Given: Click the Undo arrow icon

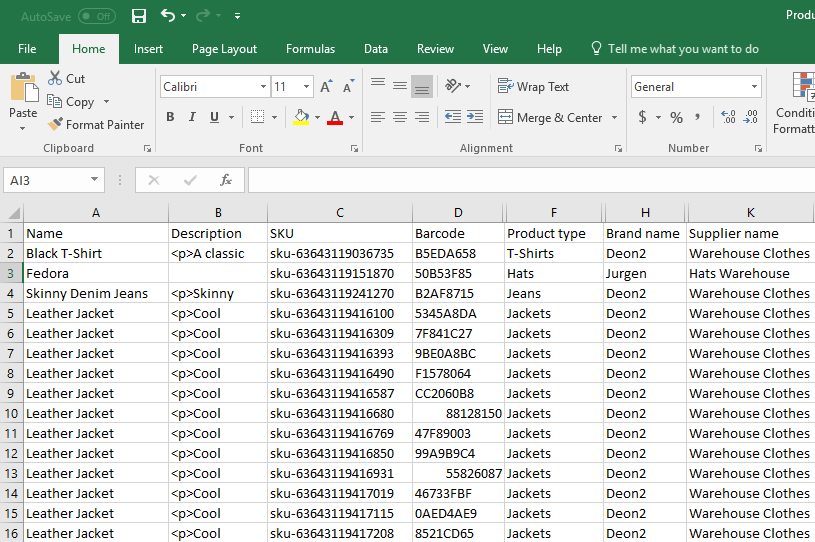Looking at the screenshot, I should point(168,16).
